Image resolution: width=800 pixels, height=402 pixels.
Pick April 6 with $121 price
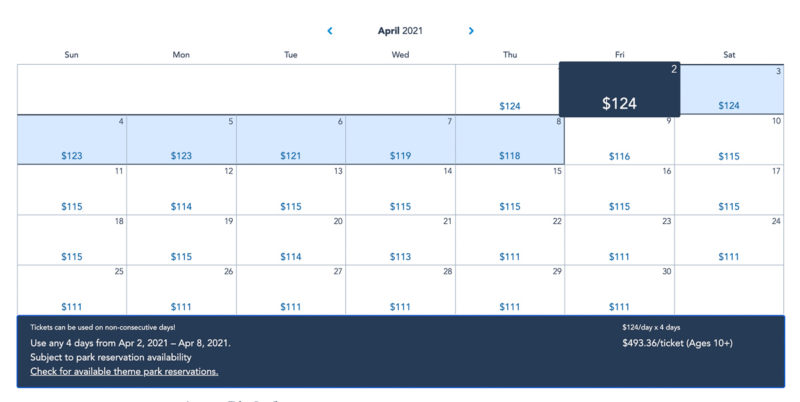point(291,139)
